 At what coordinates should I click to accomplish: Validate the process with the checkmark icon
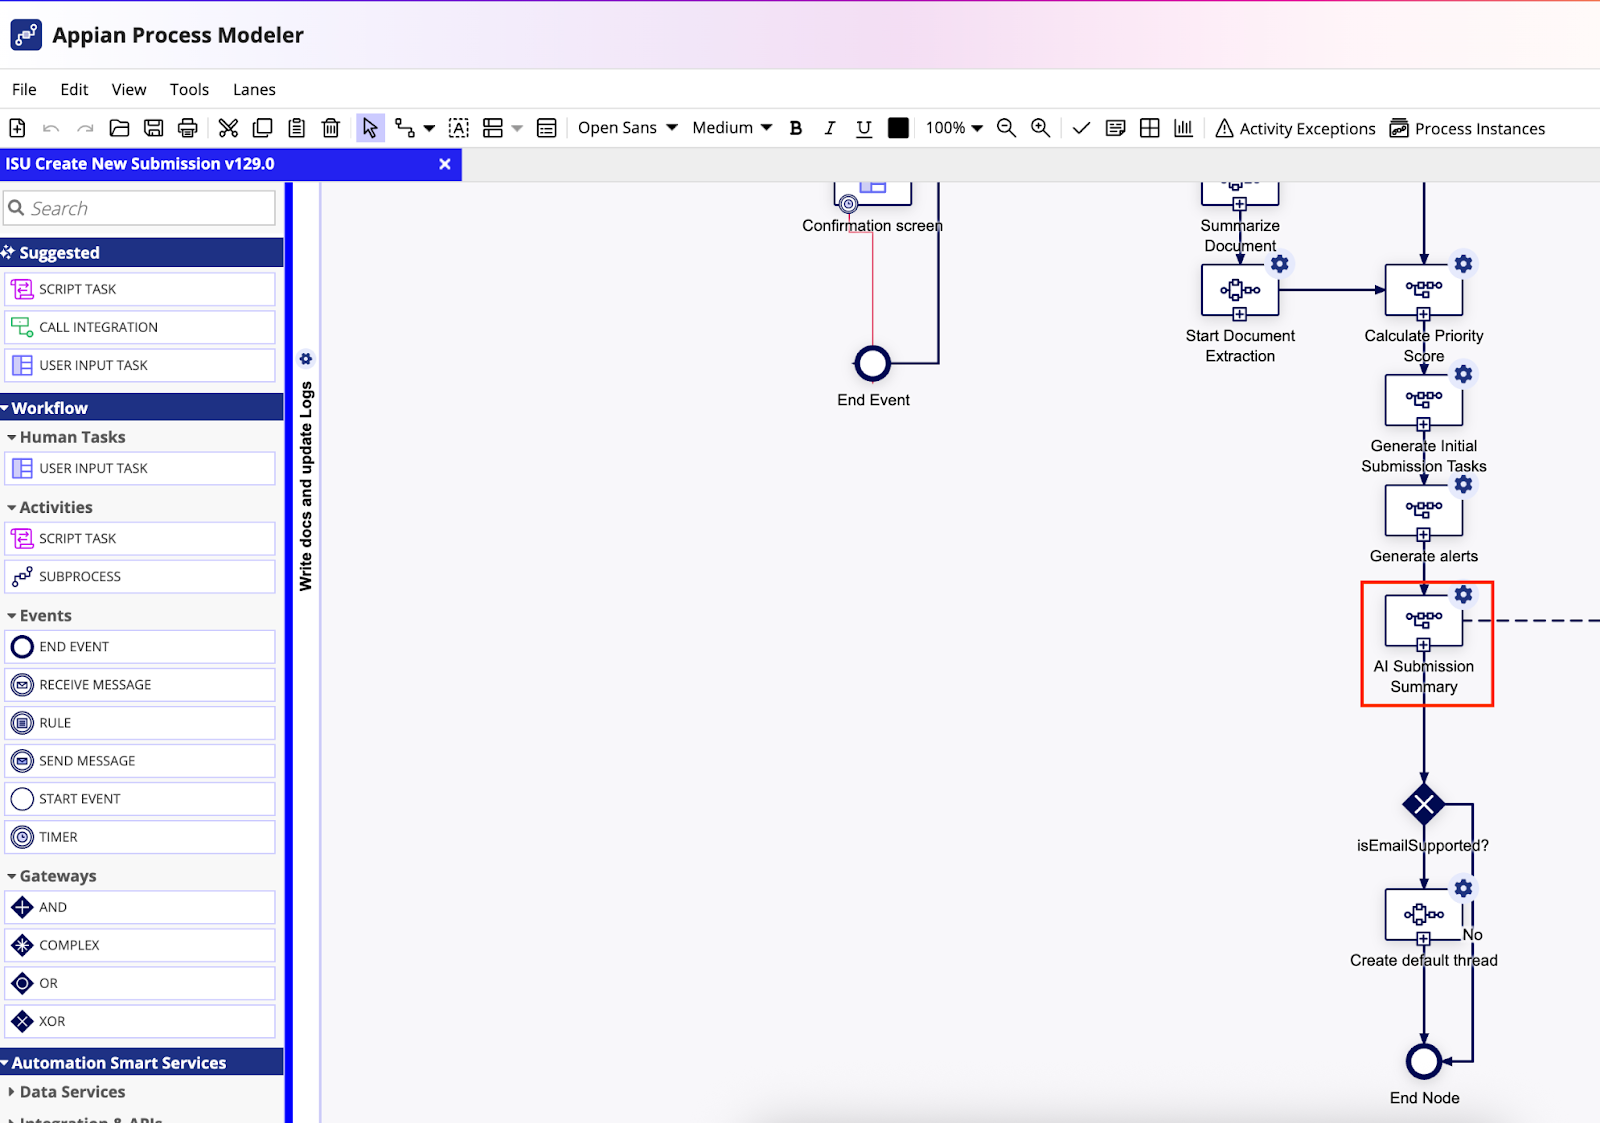[x=1081, y=128]
